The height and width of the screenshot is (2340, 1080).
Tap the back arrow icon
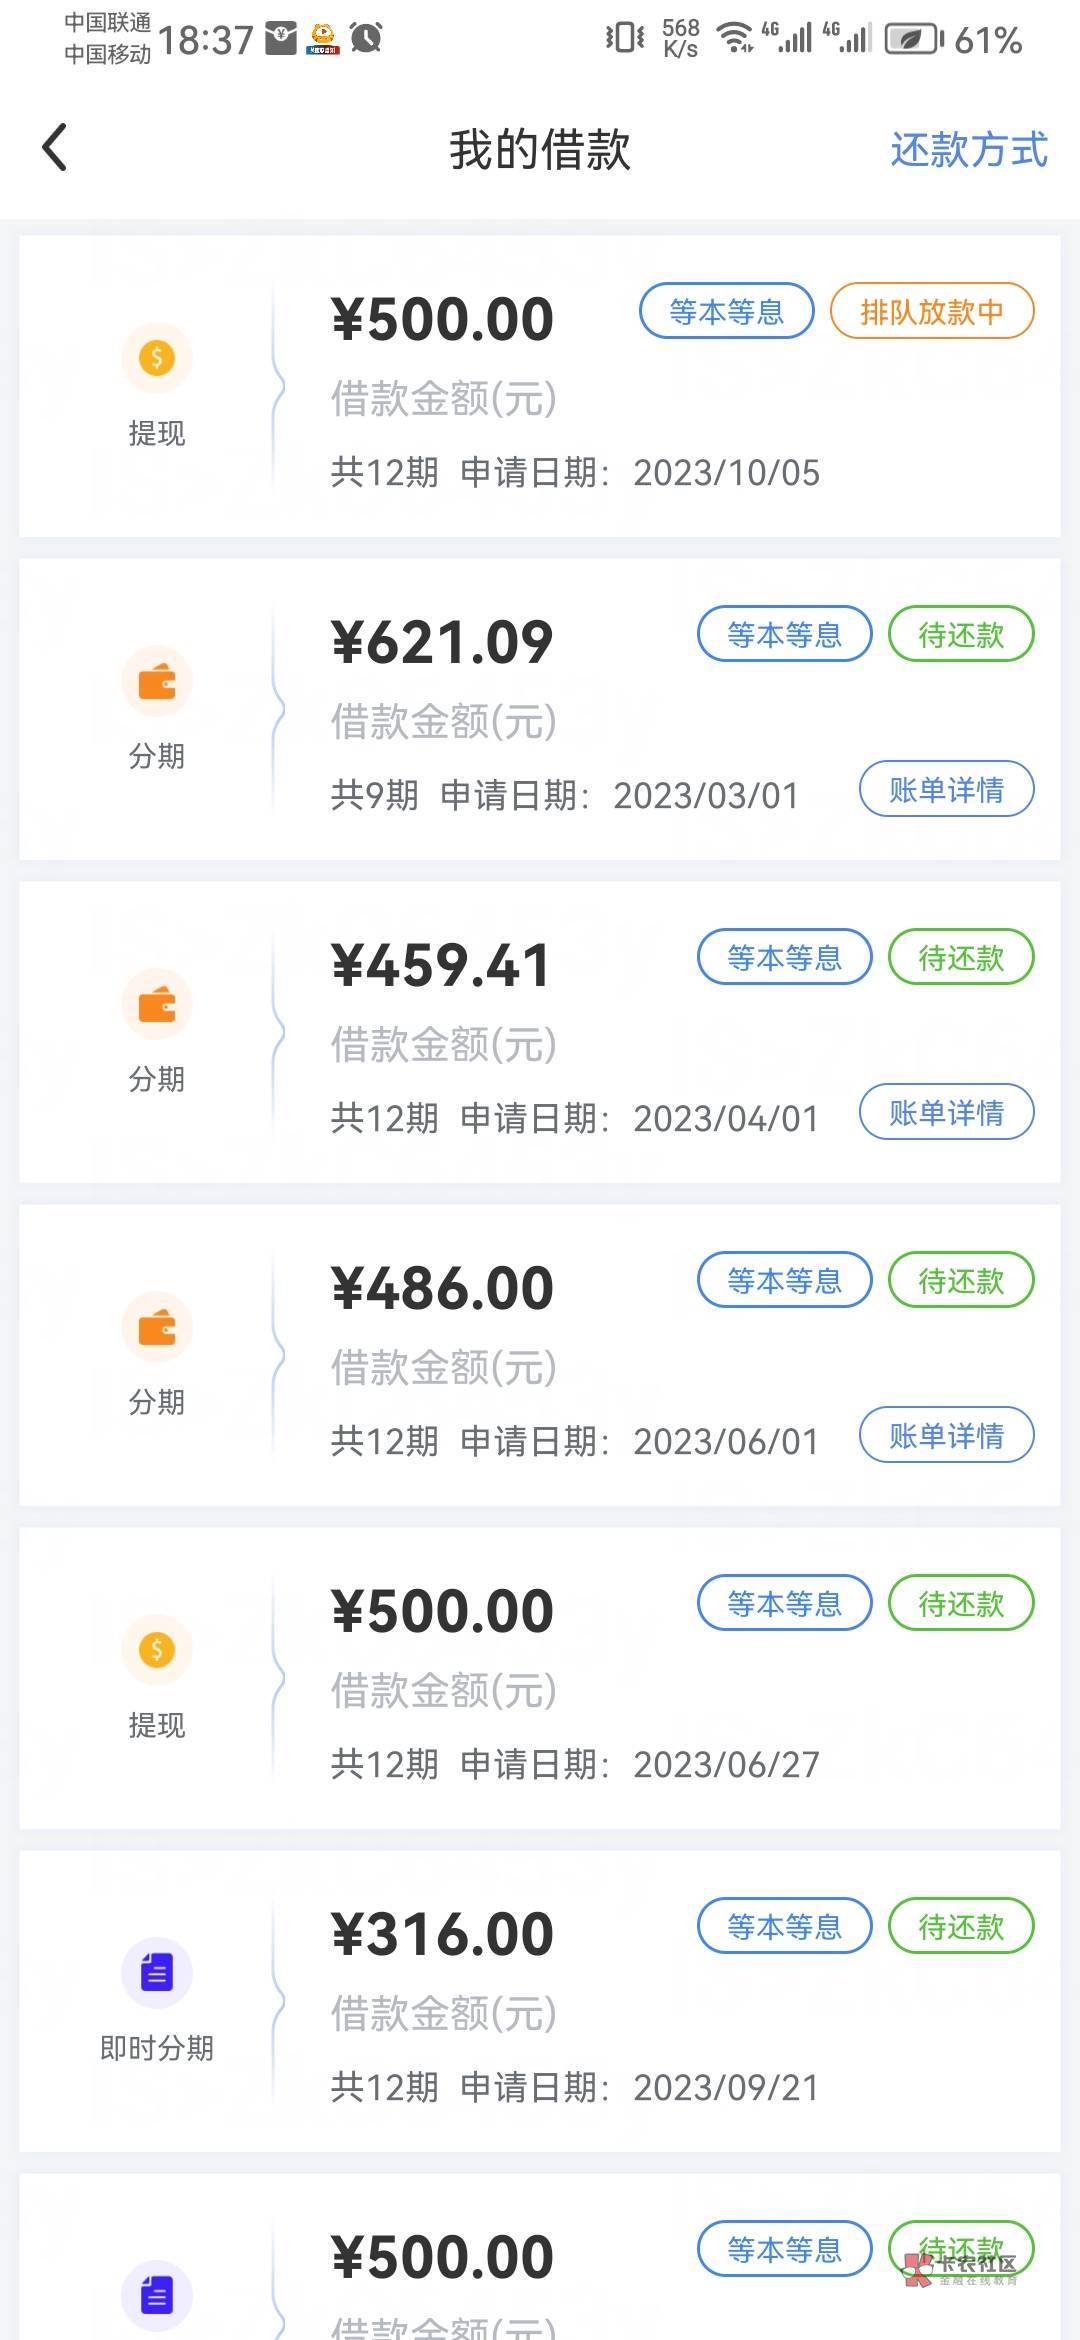click(56, 148)
